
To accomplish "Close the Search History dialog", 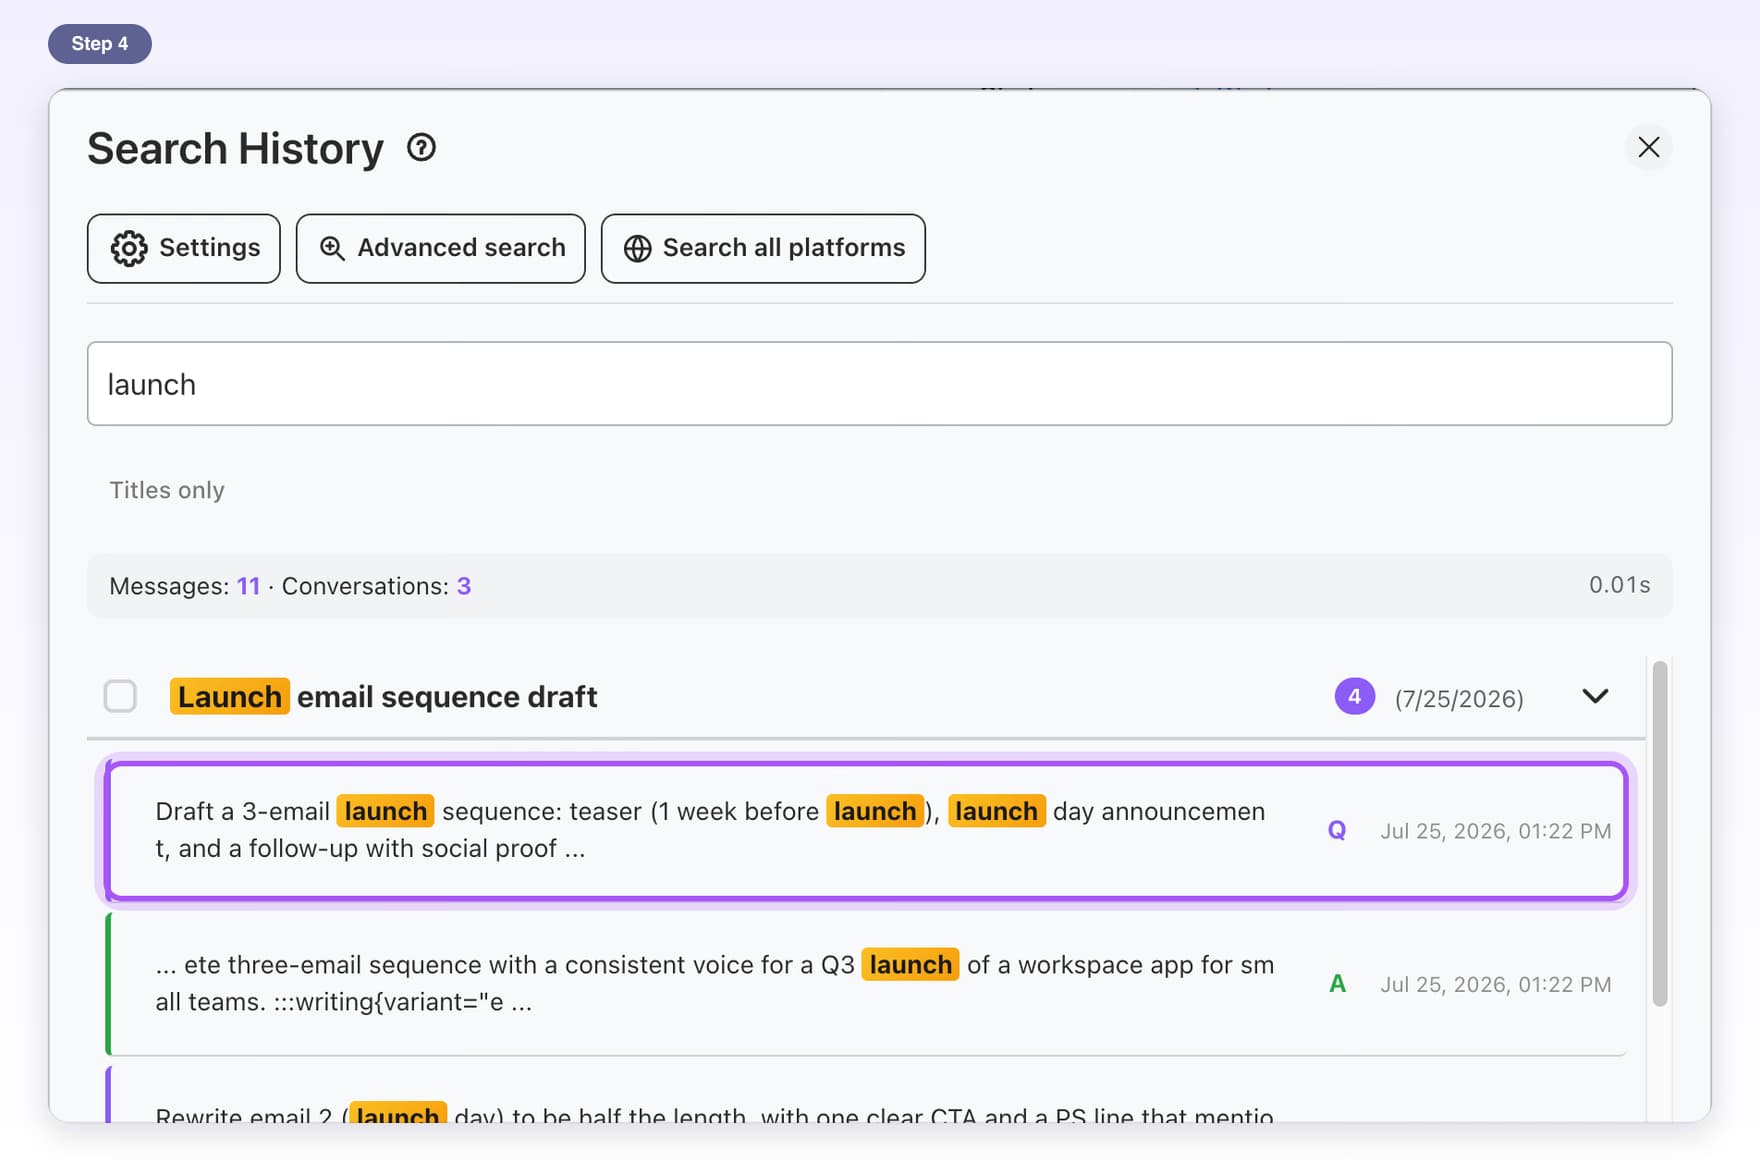I will (1648, 147).
